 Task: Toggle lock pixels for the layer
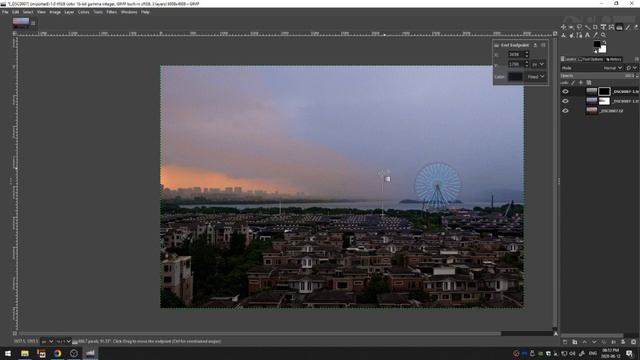point(573,82)
